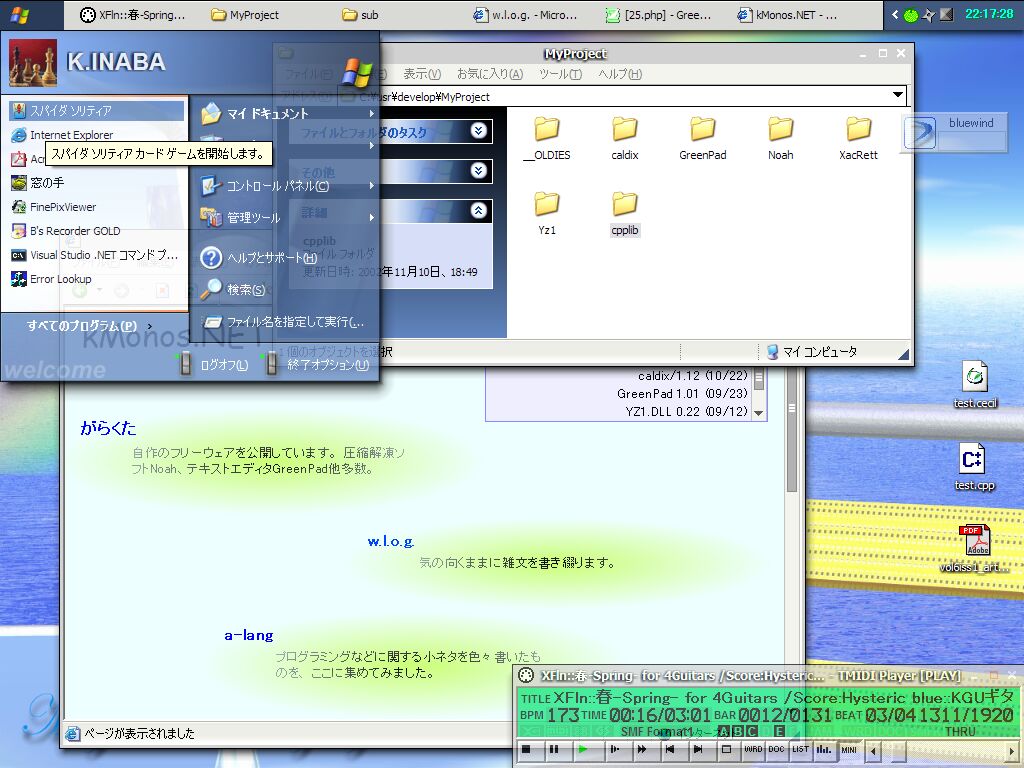
Task: Open コントロール パネル submenu in Start menu
Action: (286, 186)
